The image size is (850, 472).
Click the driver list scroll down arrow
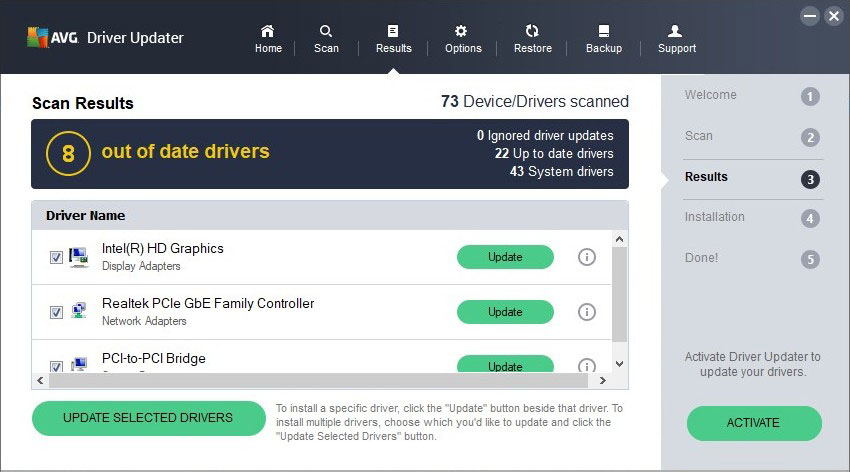pyautogui.click(x=619, y=364)
